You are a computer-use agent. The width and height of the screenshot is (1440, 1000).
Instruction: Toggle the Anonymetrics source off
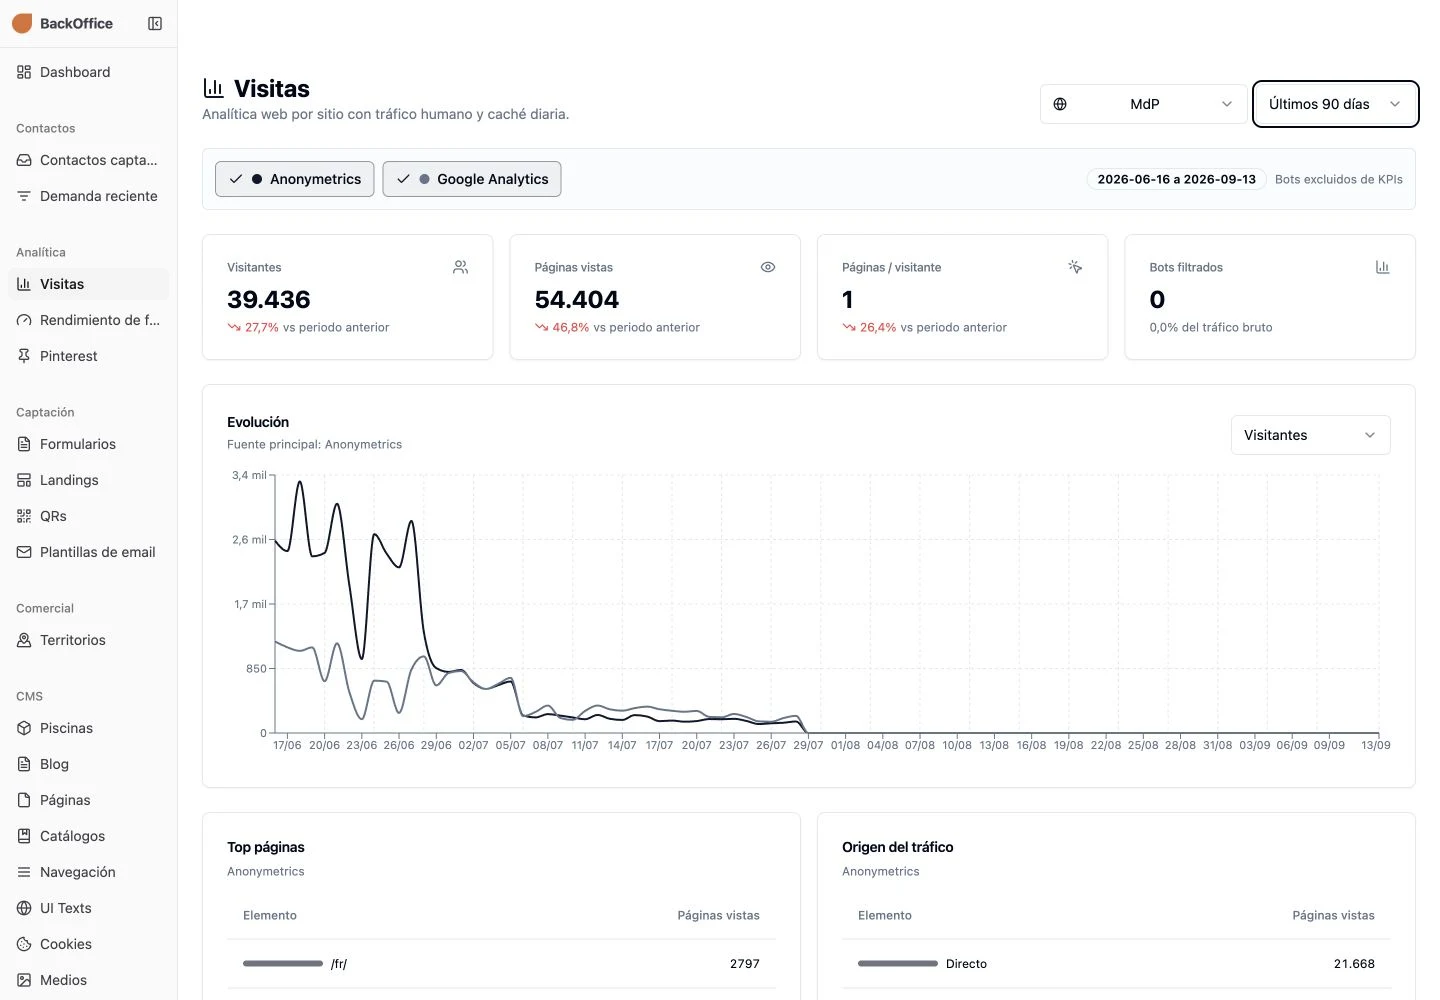[295, 179]
